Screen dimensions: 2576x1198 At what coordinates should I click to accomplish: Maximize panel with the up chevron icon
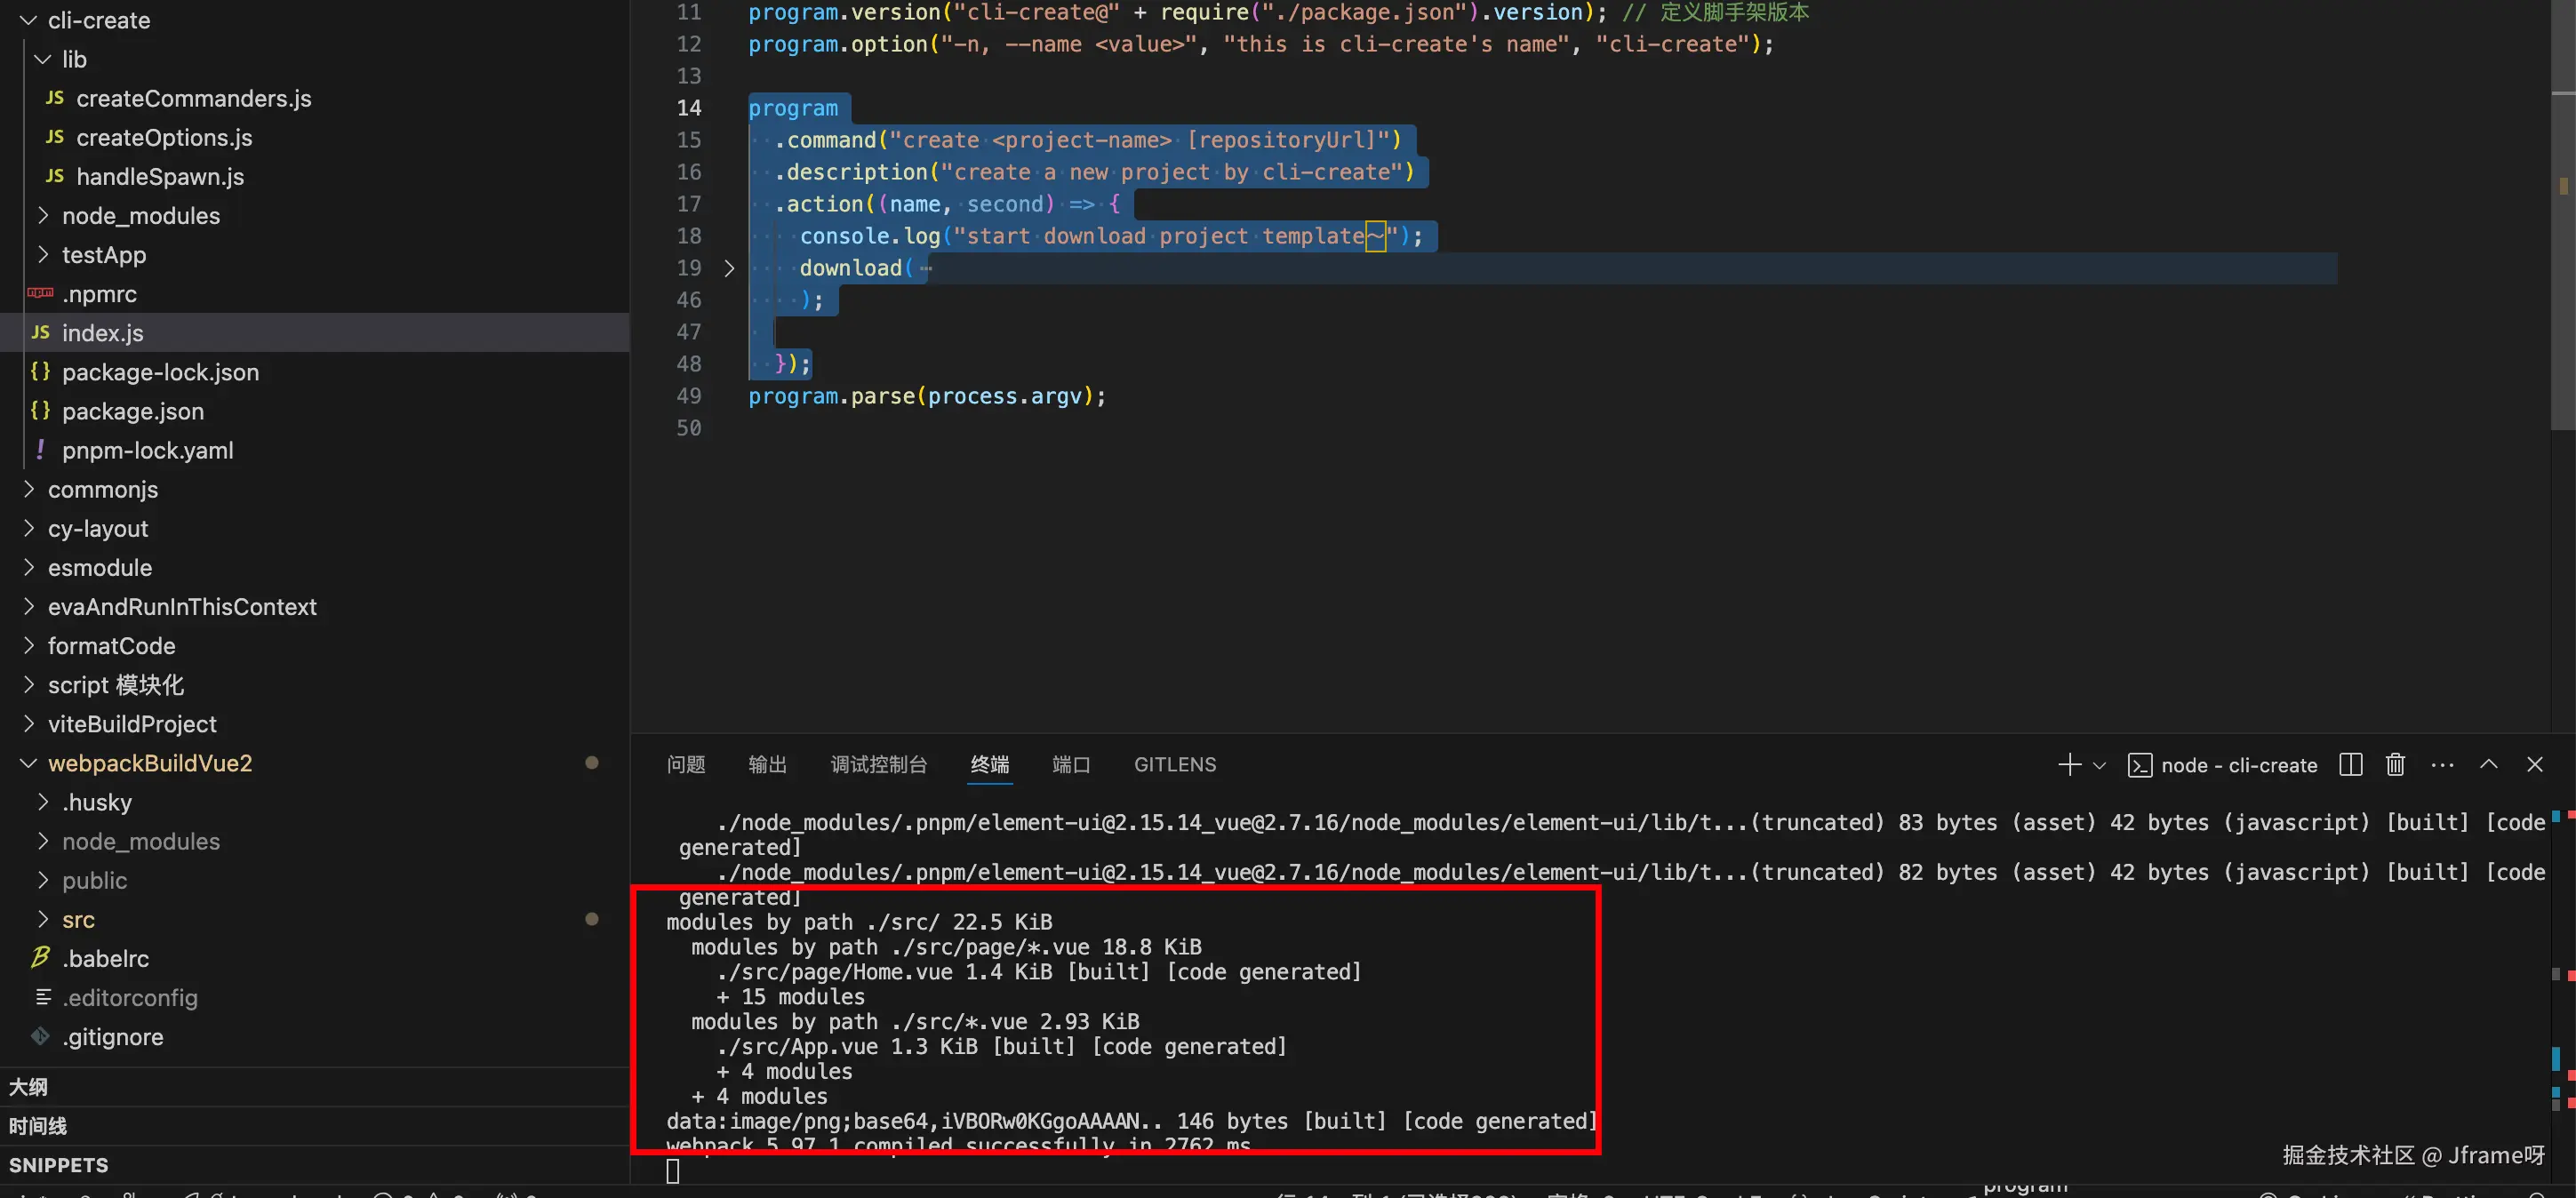[x=2489, y=765]
